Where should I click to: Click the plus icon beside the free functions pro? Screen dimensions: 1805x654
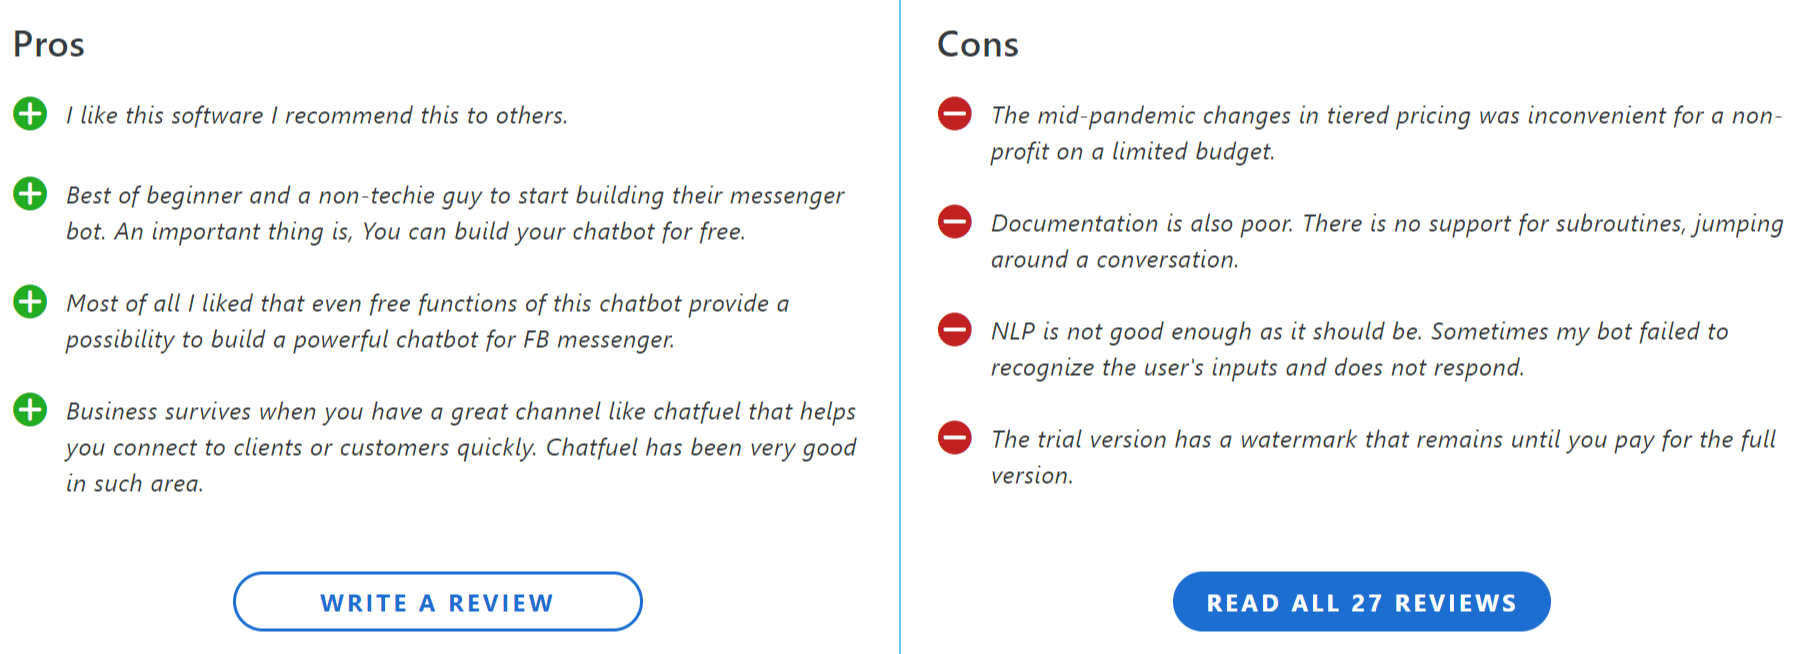click(28, 303)
